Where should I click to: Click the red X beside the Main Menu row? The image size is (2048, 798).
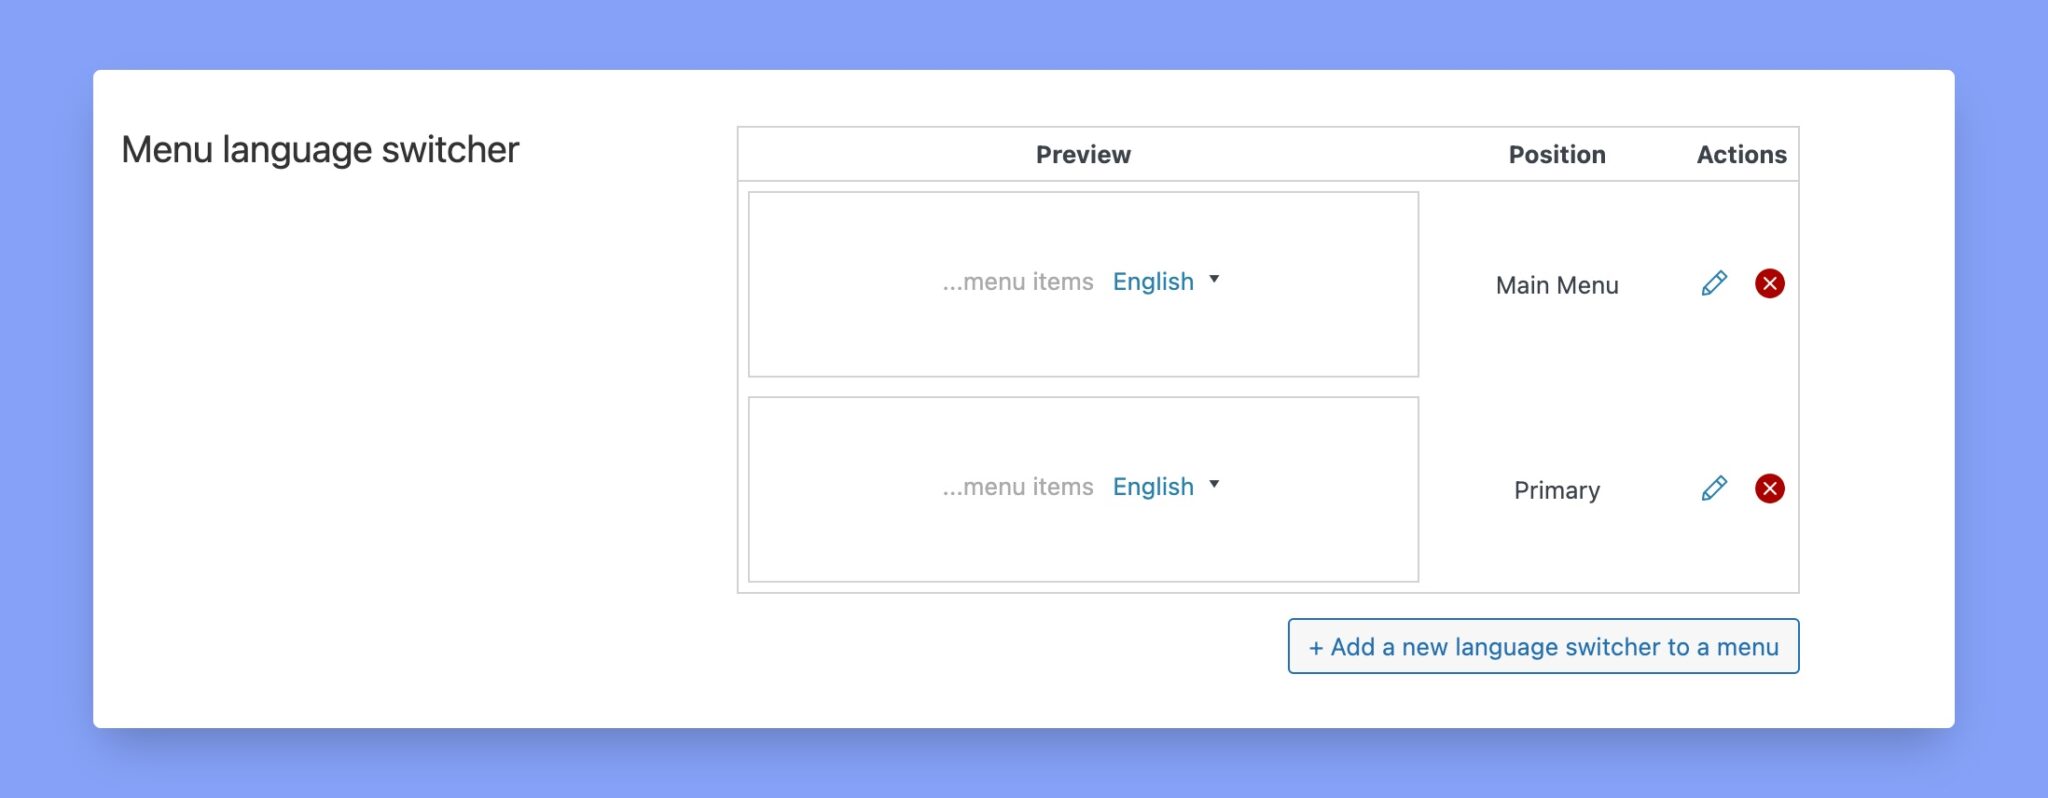pos(1769,283)
